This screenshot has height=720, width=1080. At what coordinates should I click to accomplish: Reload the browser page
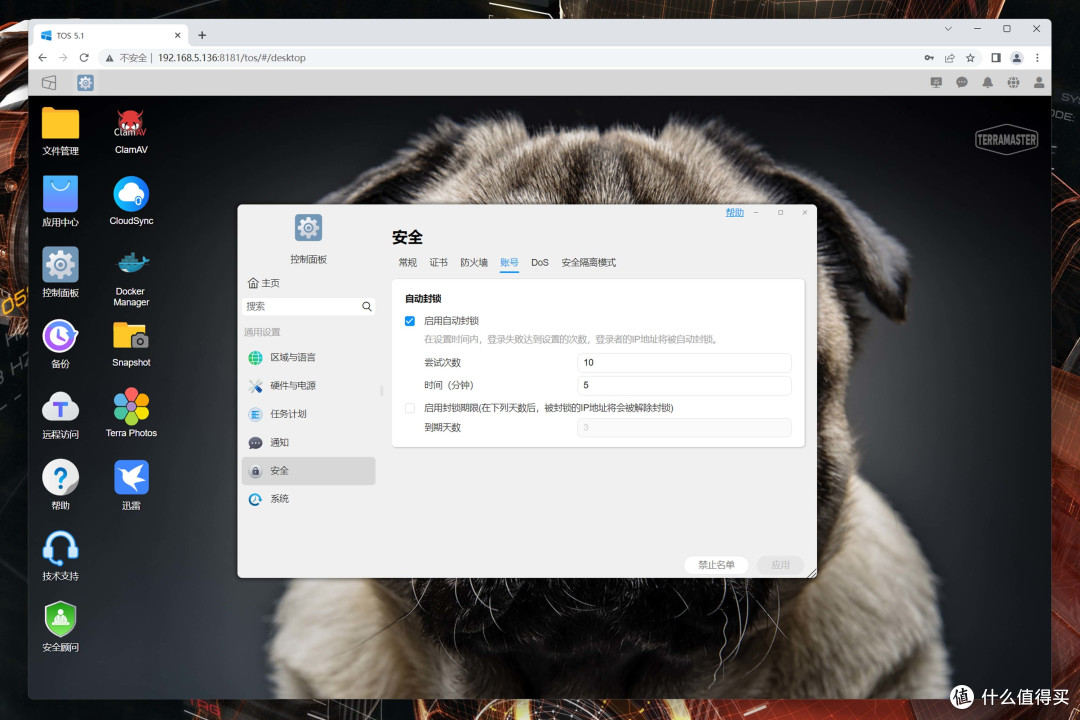(x=84, y=58)
